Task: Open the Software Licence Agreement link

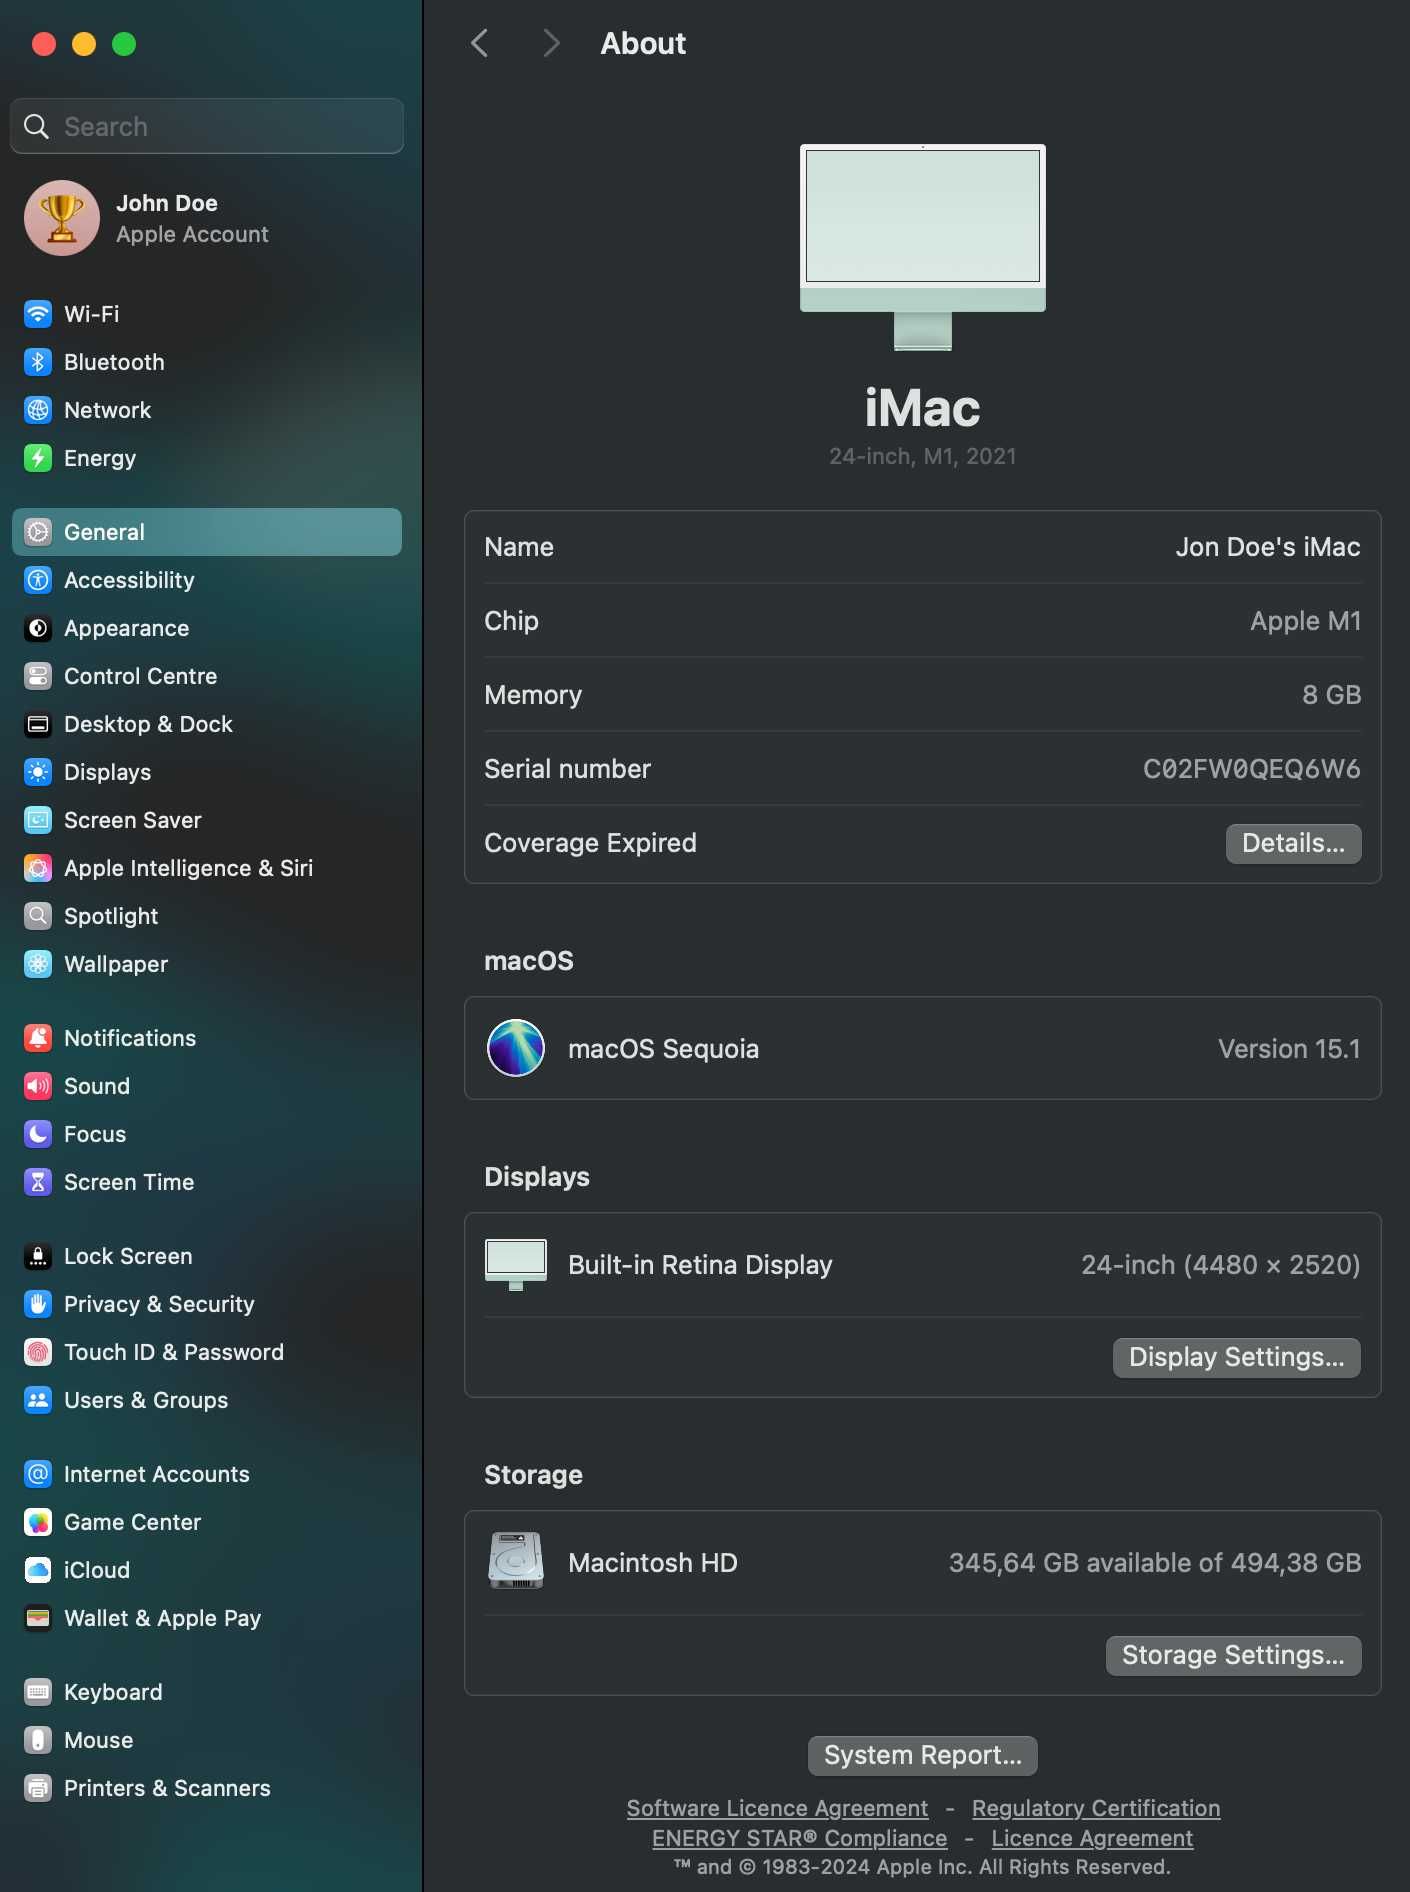Action: point(777,1808)
